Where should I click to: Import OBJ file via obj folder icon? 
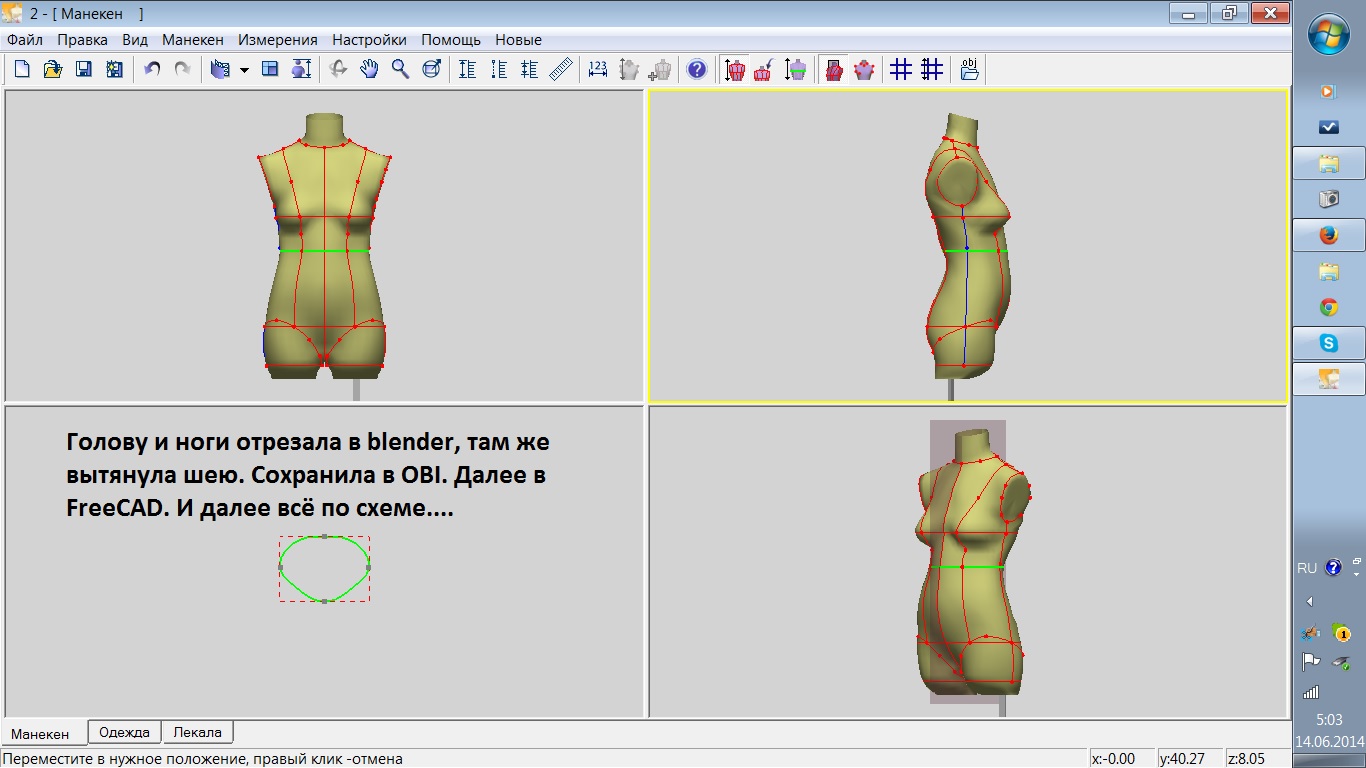(969, 69)
